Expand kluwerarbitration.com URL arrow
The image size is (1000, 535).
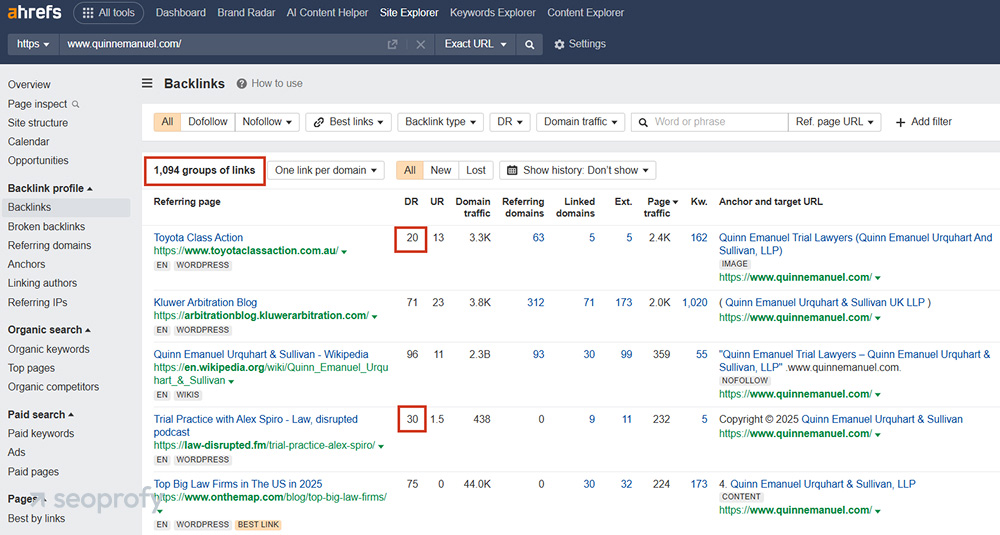click(374, 316)
